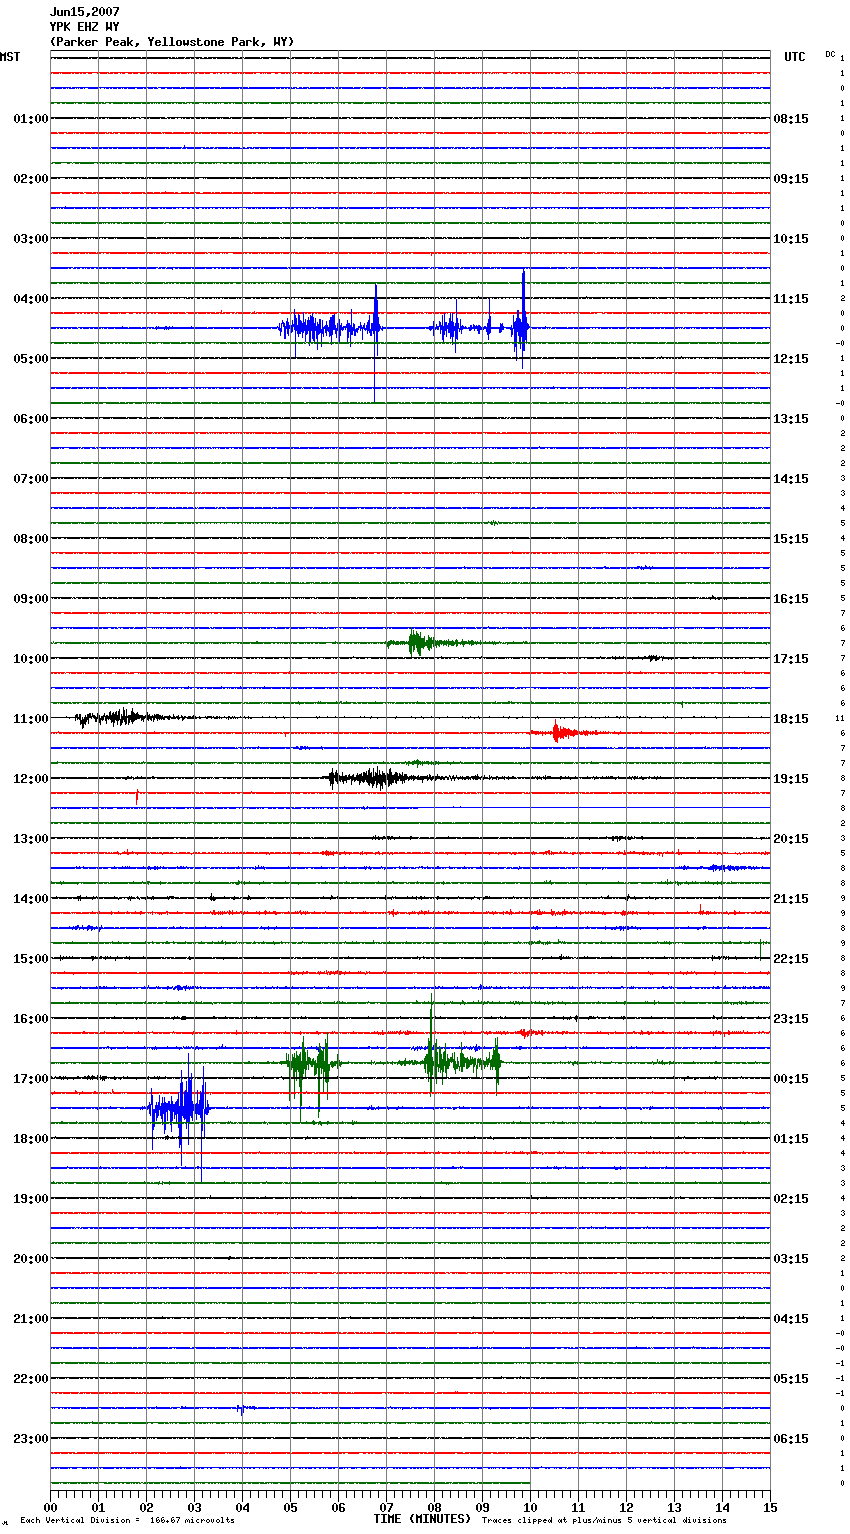Click the "10:15" UTC time label
This screenshot has width=850, height=1534.
tap(791, 239)
